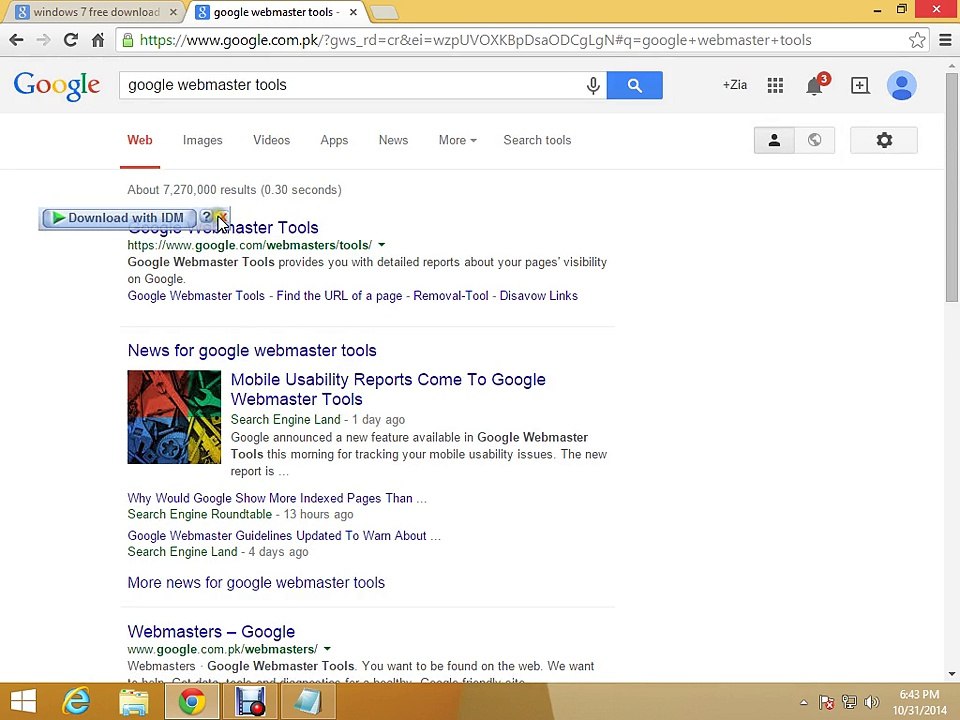This screenshot has width=960, height=720.
Task: Launch Internet Explorer from taskbar
Action: coord(77,702)
